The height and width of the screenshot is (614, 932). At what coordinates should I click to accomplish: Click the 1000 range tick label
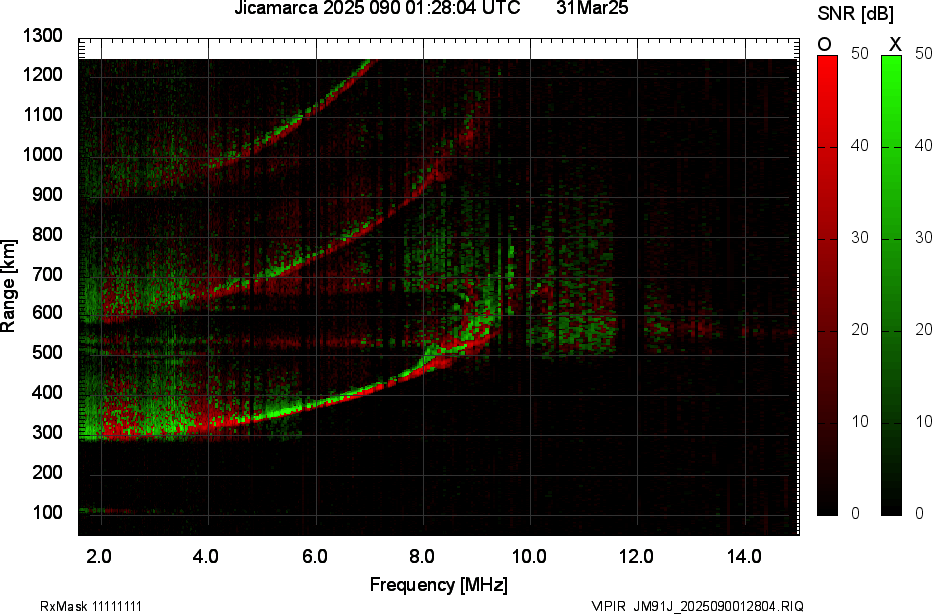click(43, 155)
